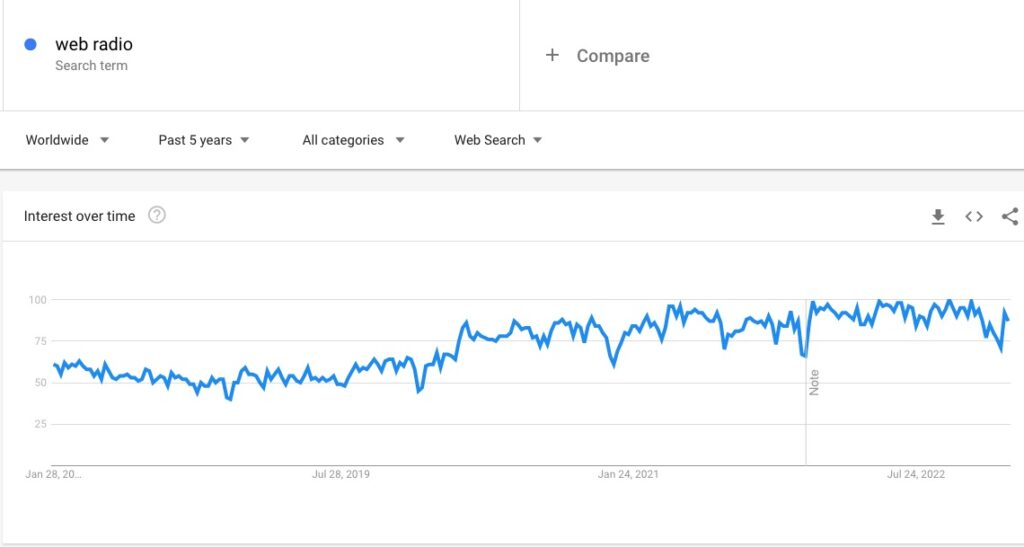Show help for Interest over time
Viewport: 1024px width, 547px height.
pyautogui.click(x=157, y=215)
